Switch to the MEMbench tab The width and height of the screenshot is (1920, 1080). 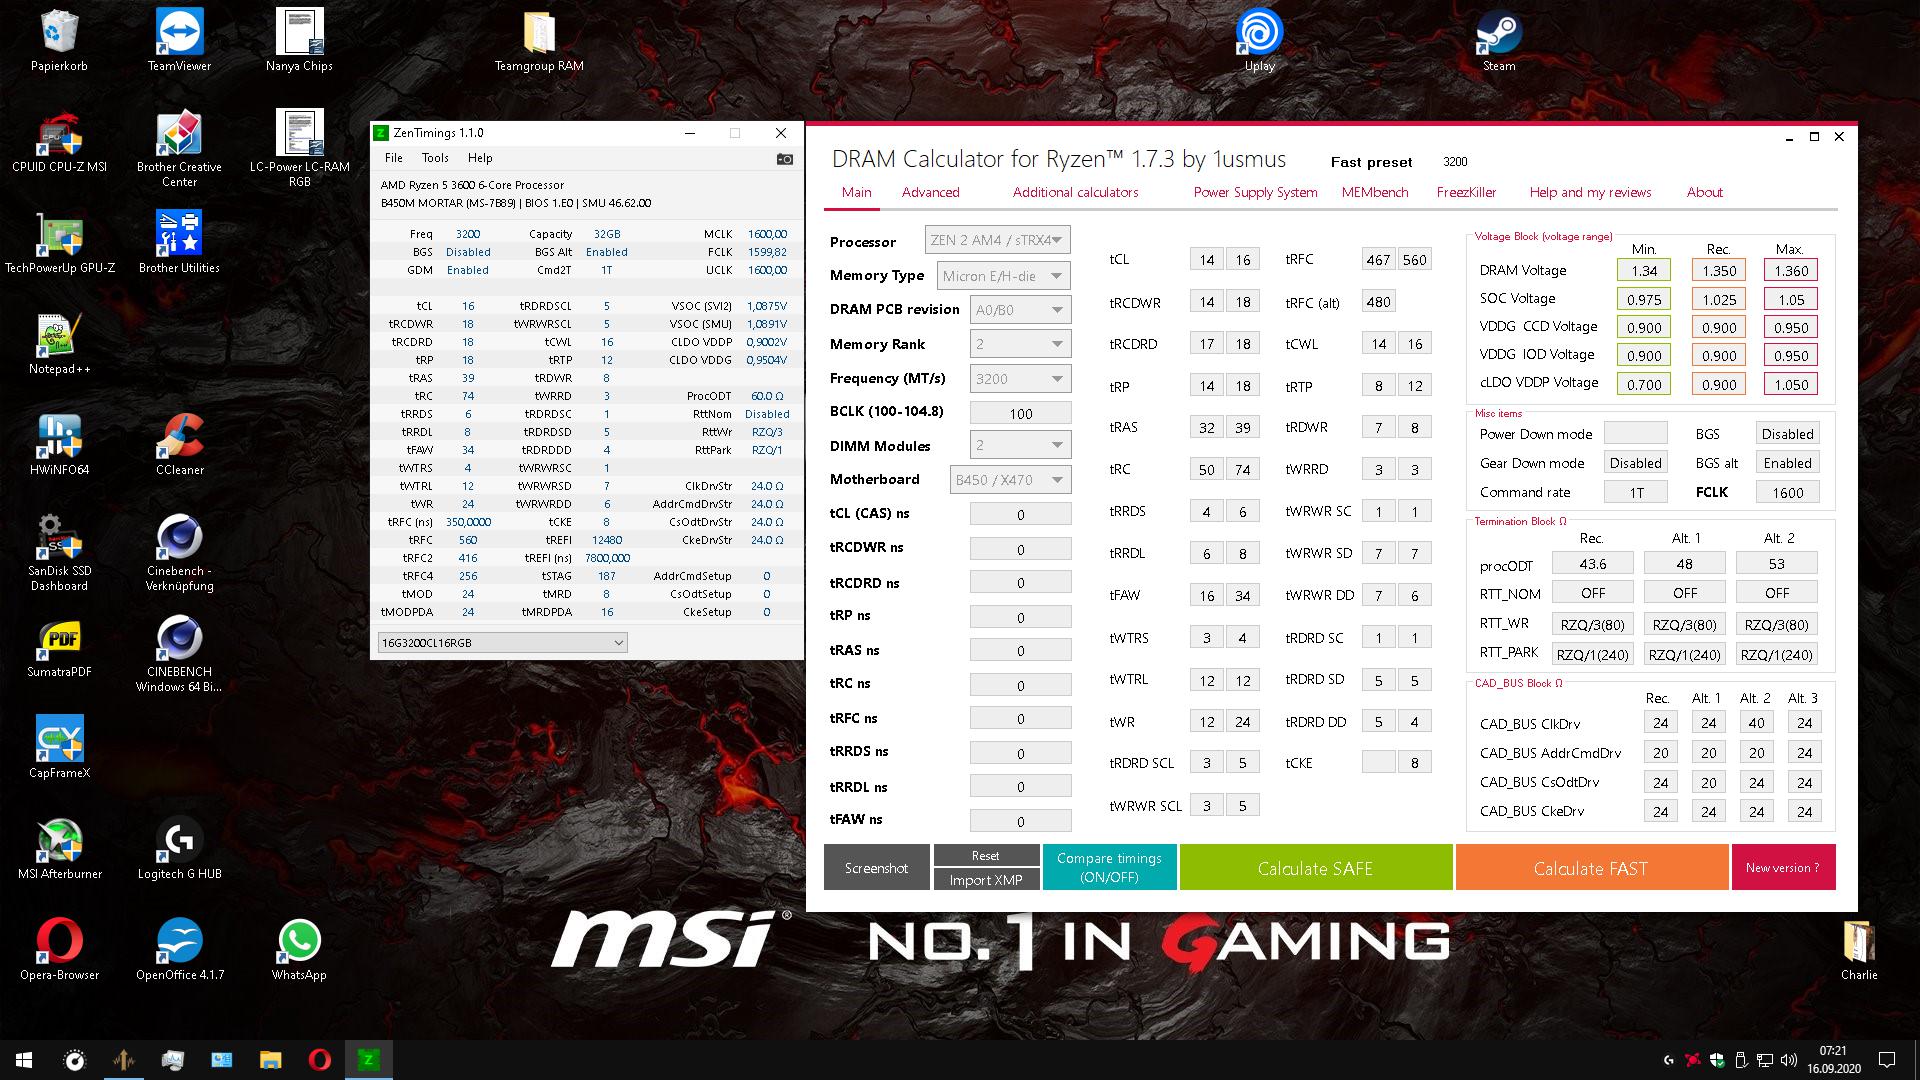[x=1374, y=192]
